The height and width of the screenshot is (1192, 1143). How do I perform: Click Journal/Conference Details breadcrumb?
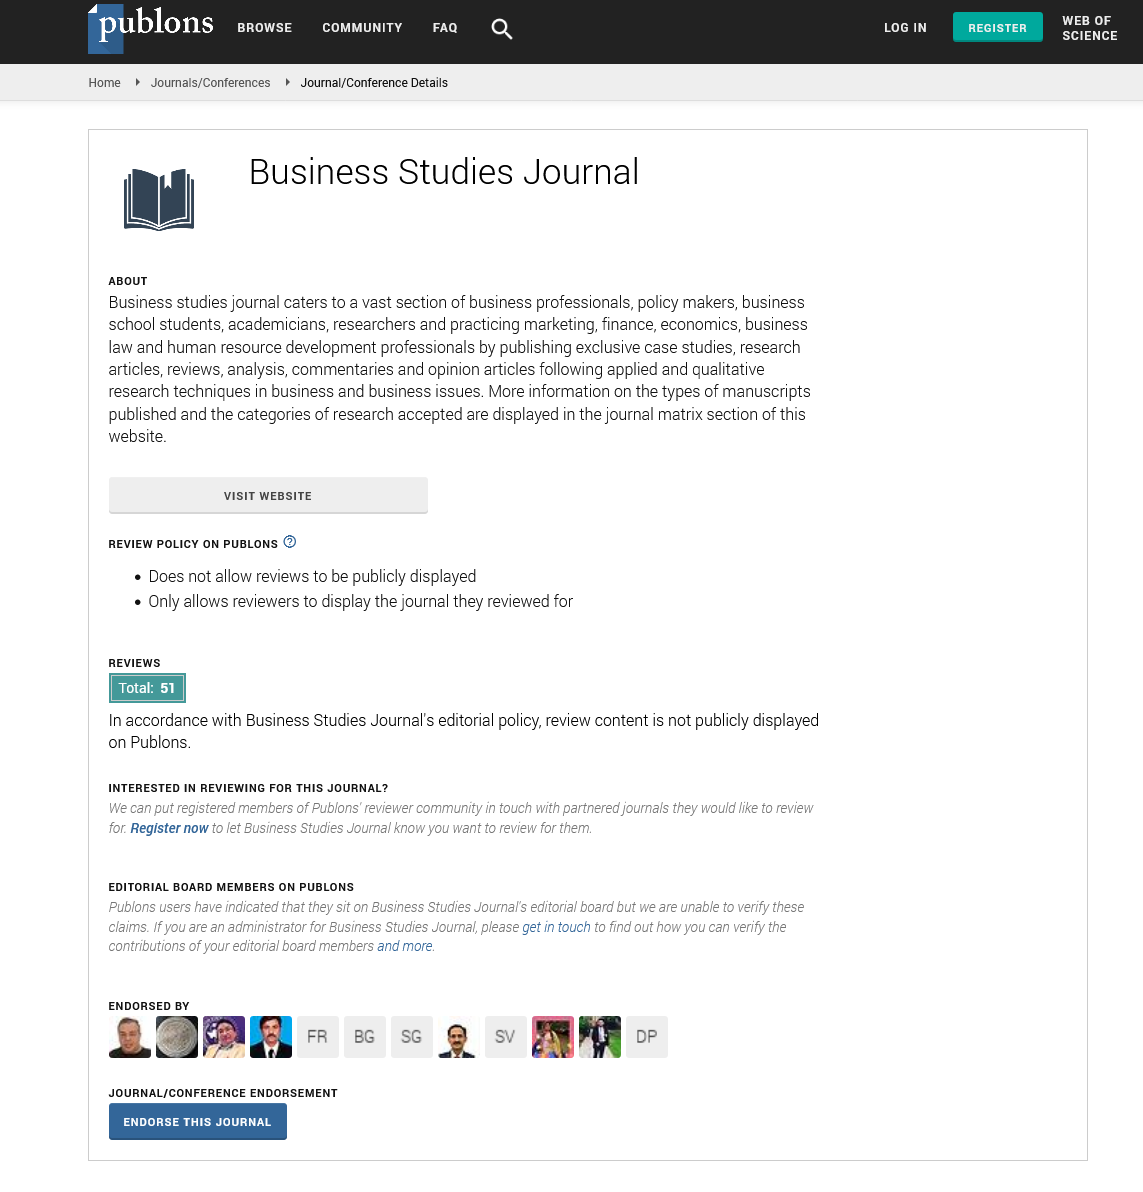pos(374,83)
